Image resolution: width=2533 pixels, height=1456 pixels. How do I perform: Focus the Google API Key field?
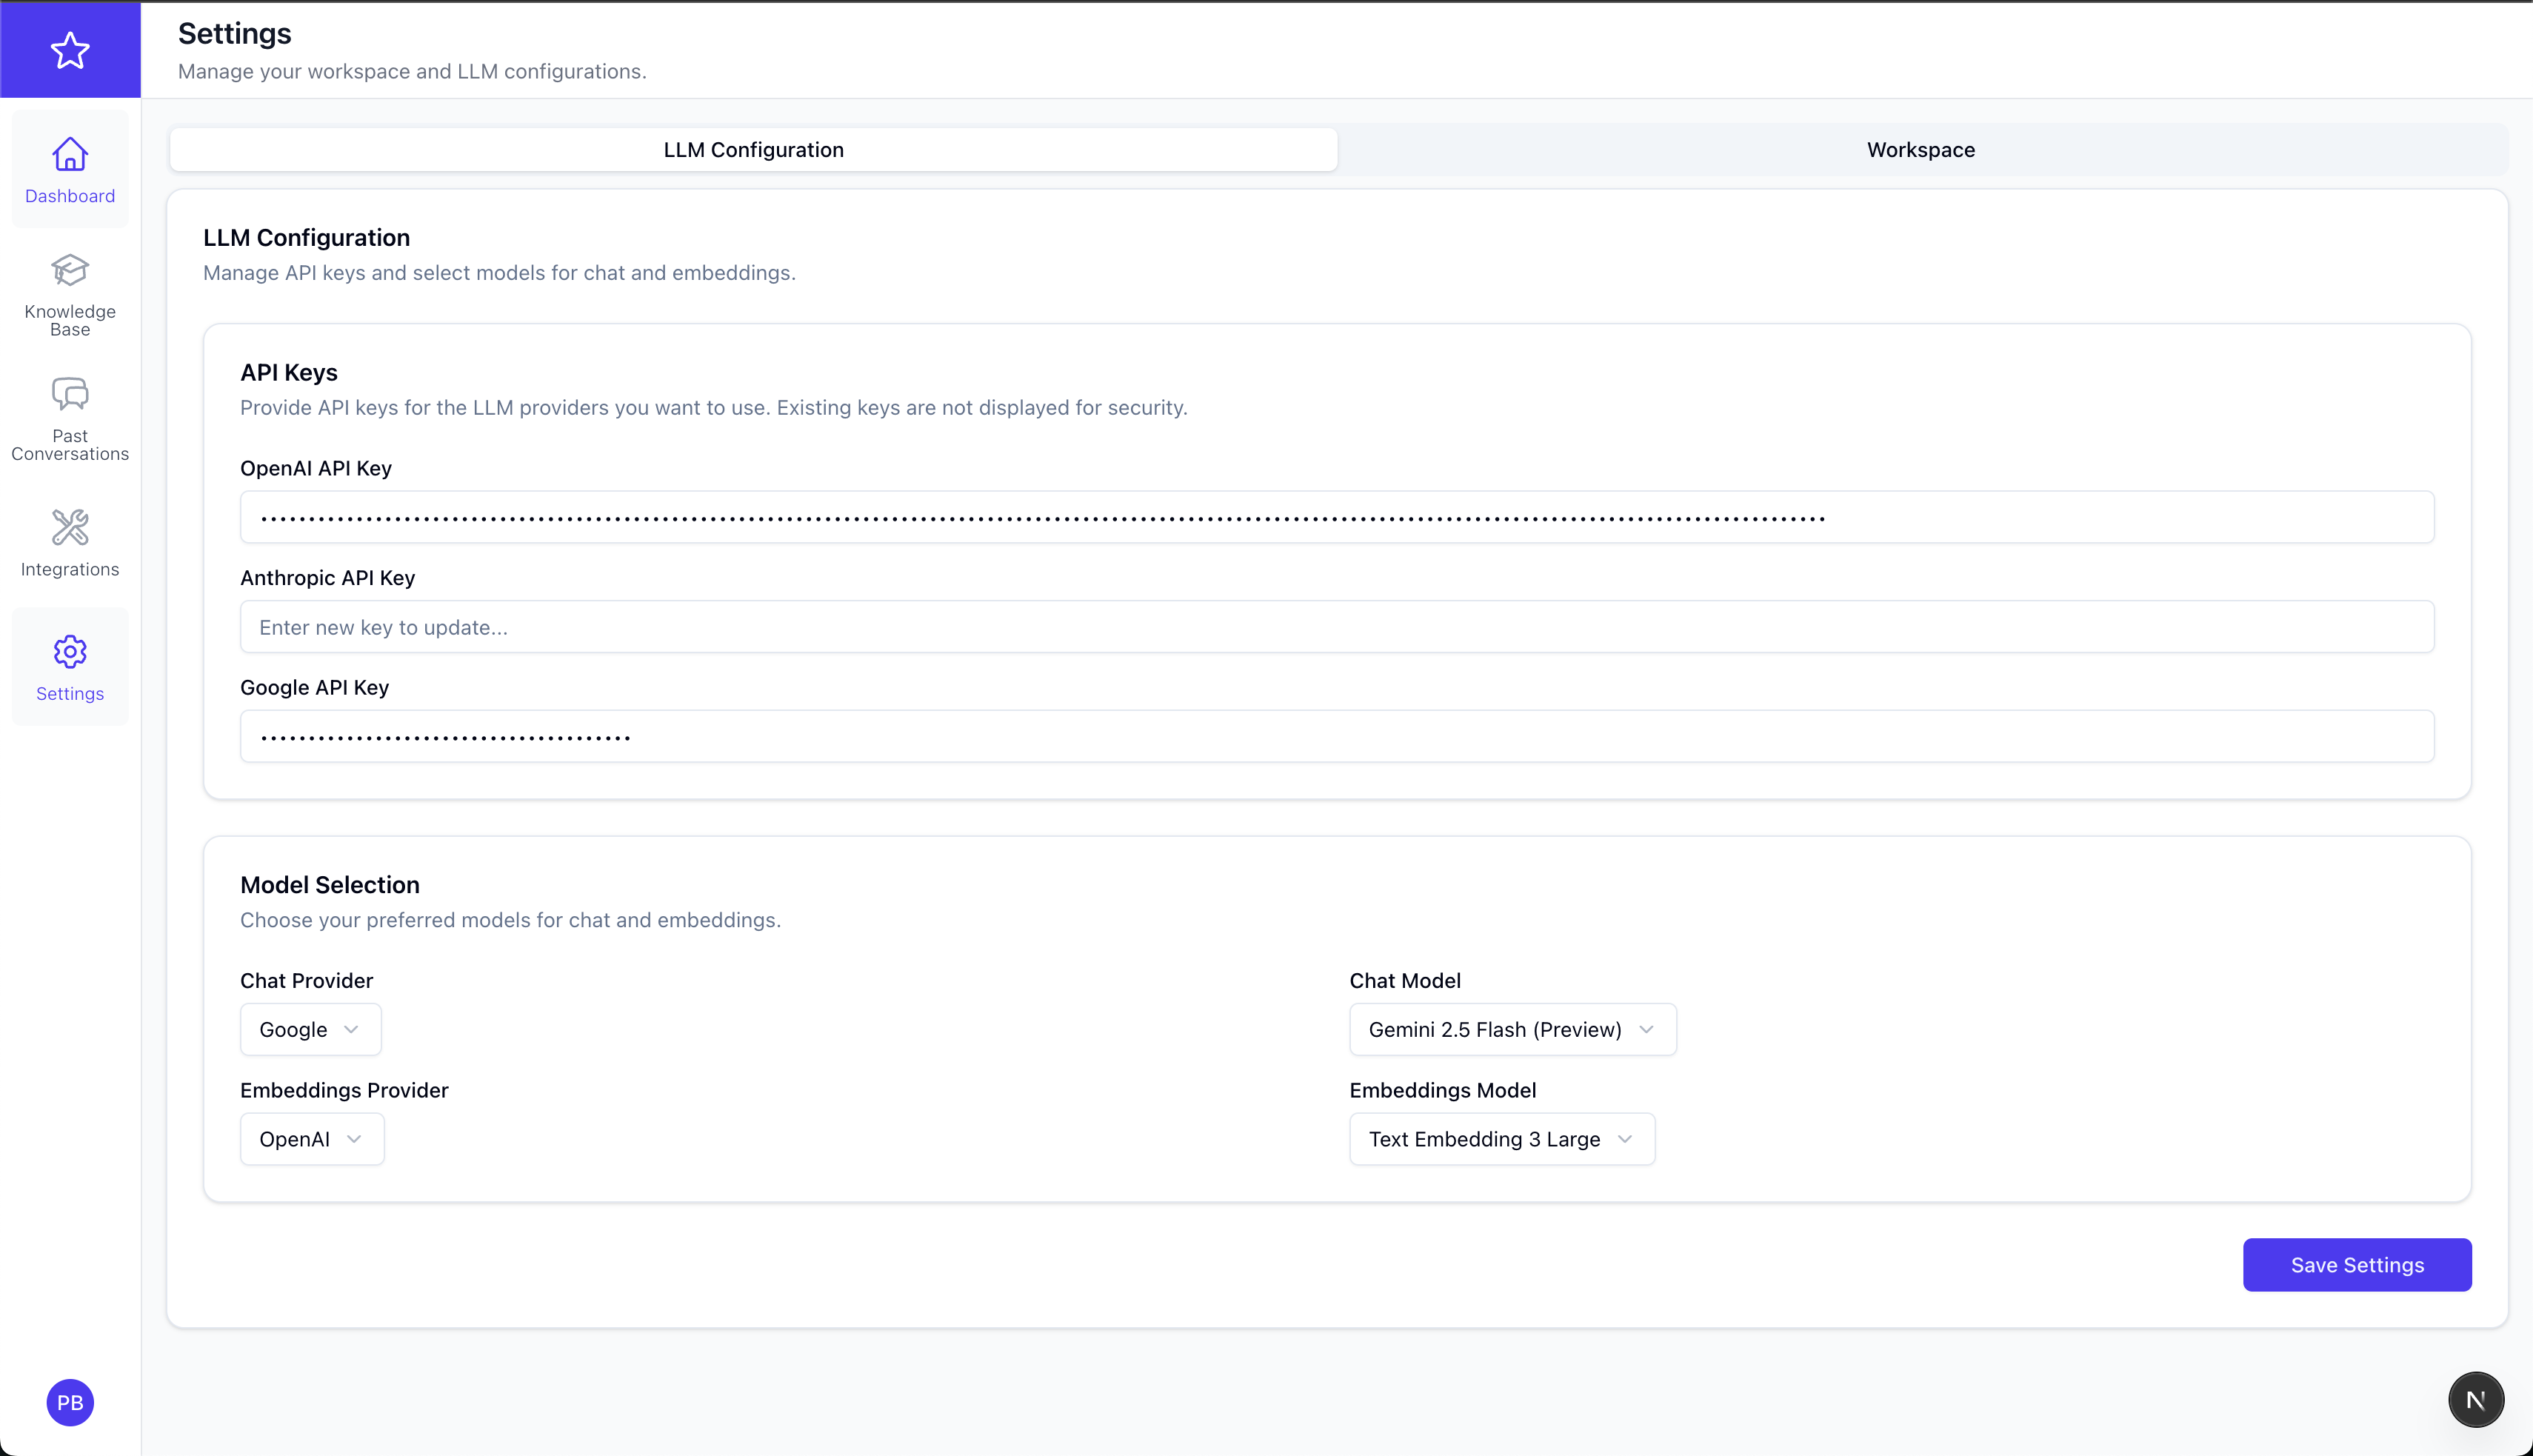[x=1336, y=737]
